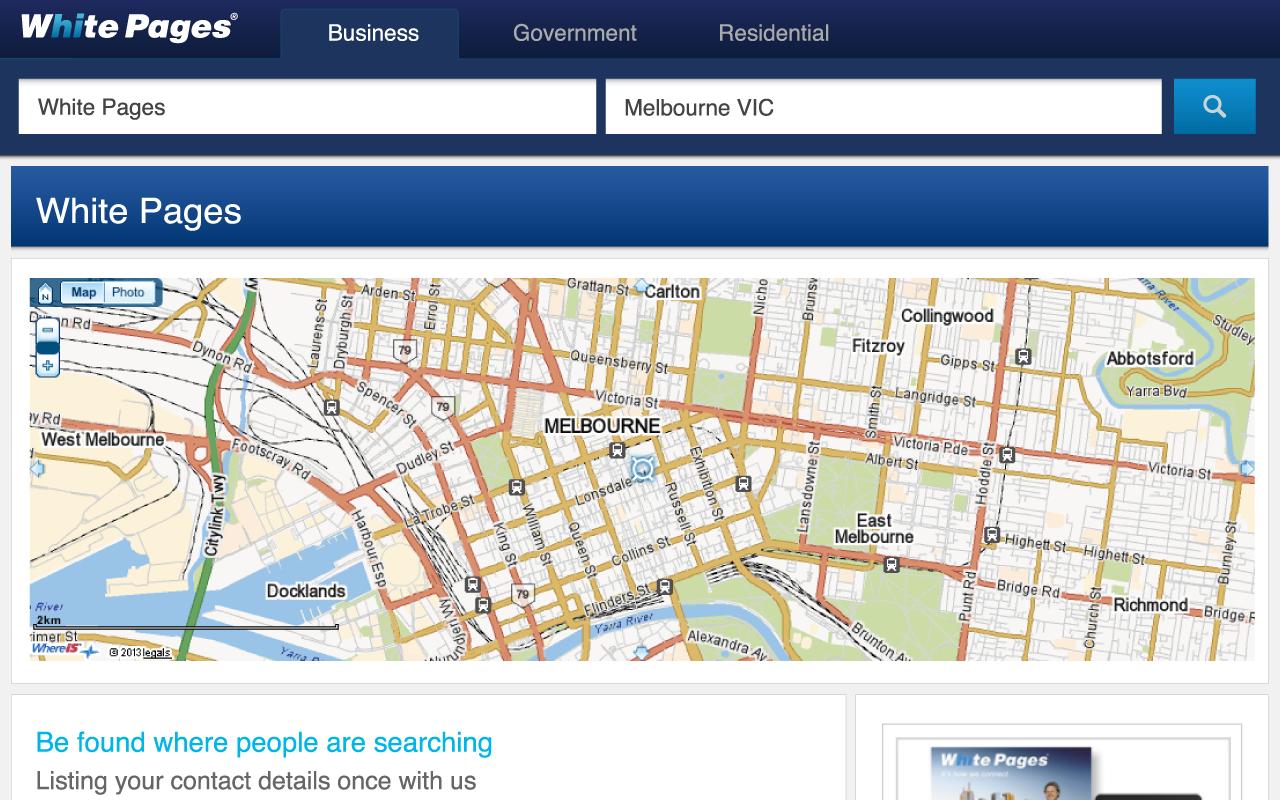
Task: Click the Langridge St label
Action: (935, 398)
